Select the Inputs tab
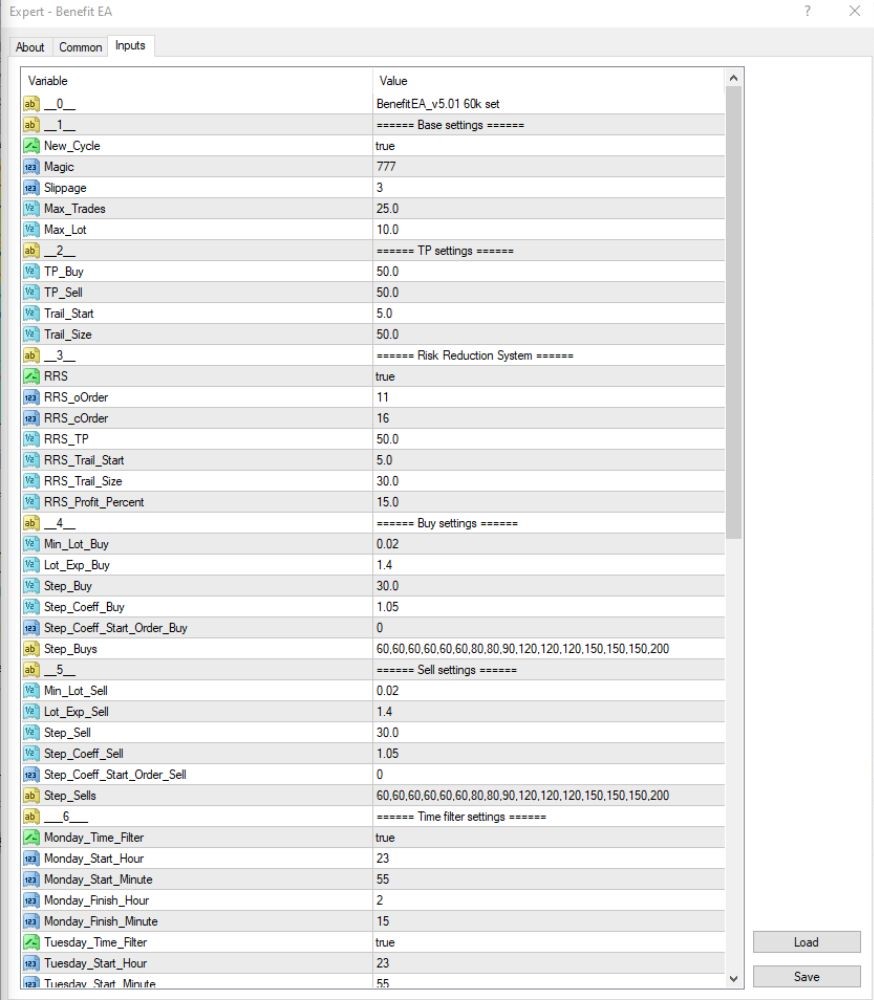874x1000 pixels. pyautogui.click(x=130, y=45)
